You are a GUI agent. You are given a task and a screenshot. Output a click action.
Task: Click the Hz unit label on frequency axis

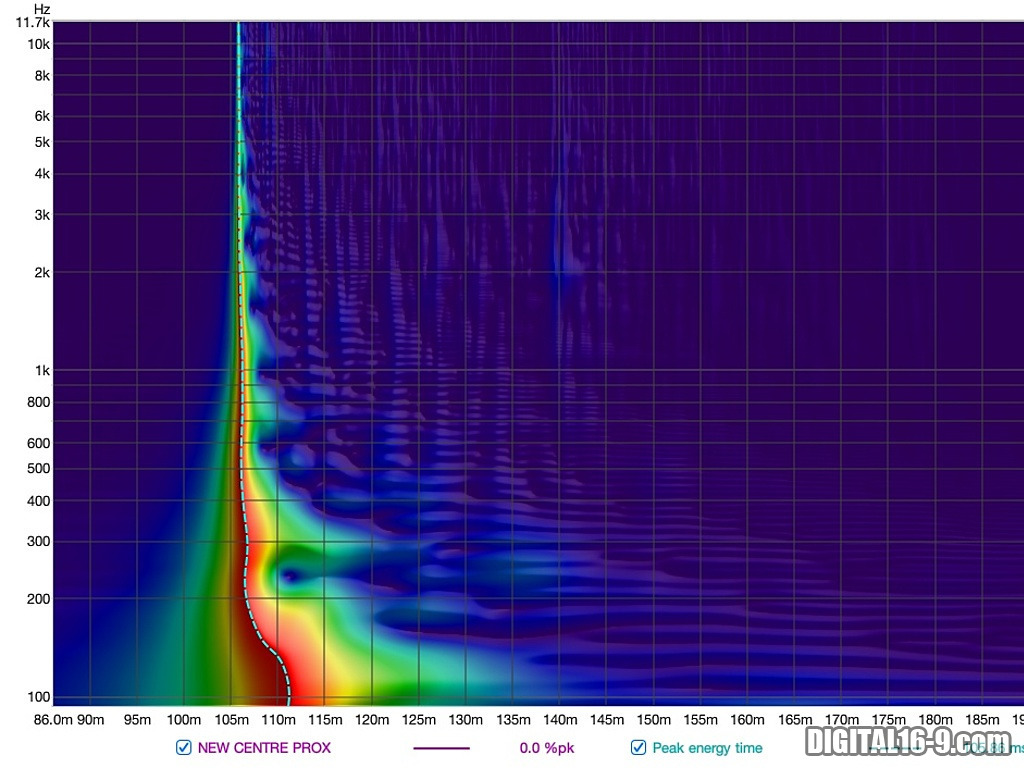(41, 8)
